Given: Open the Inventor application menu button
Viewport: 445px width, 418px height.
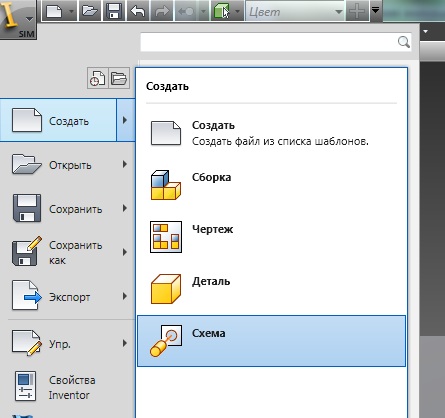Looking at the screenshot, I should (18, 19).
